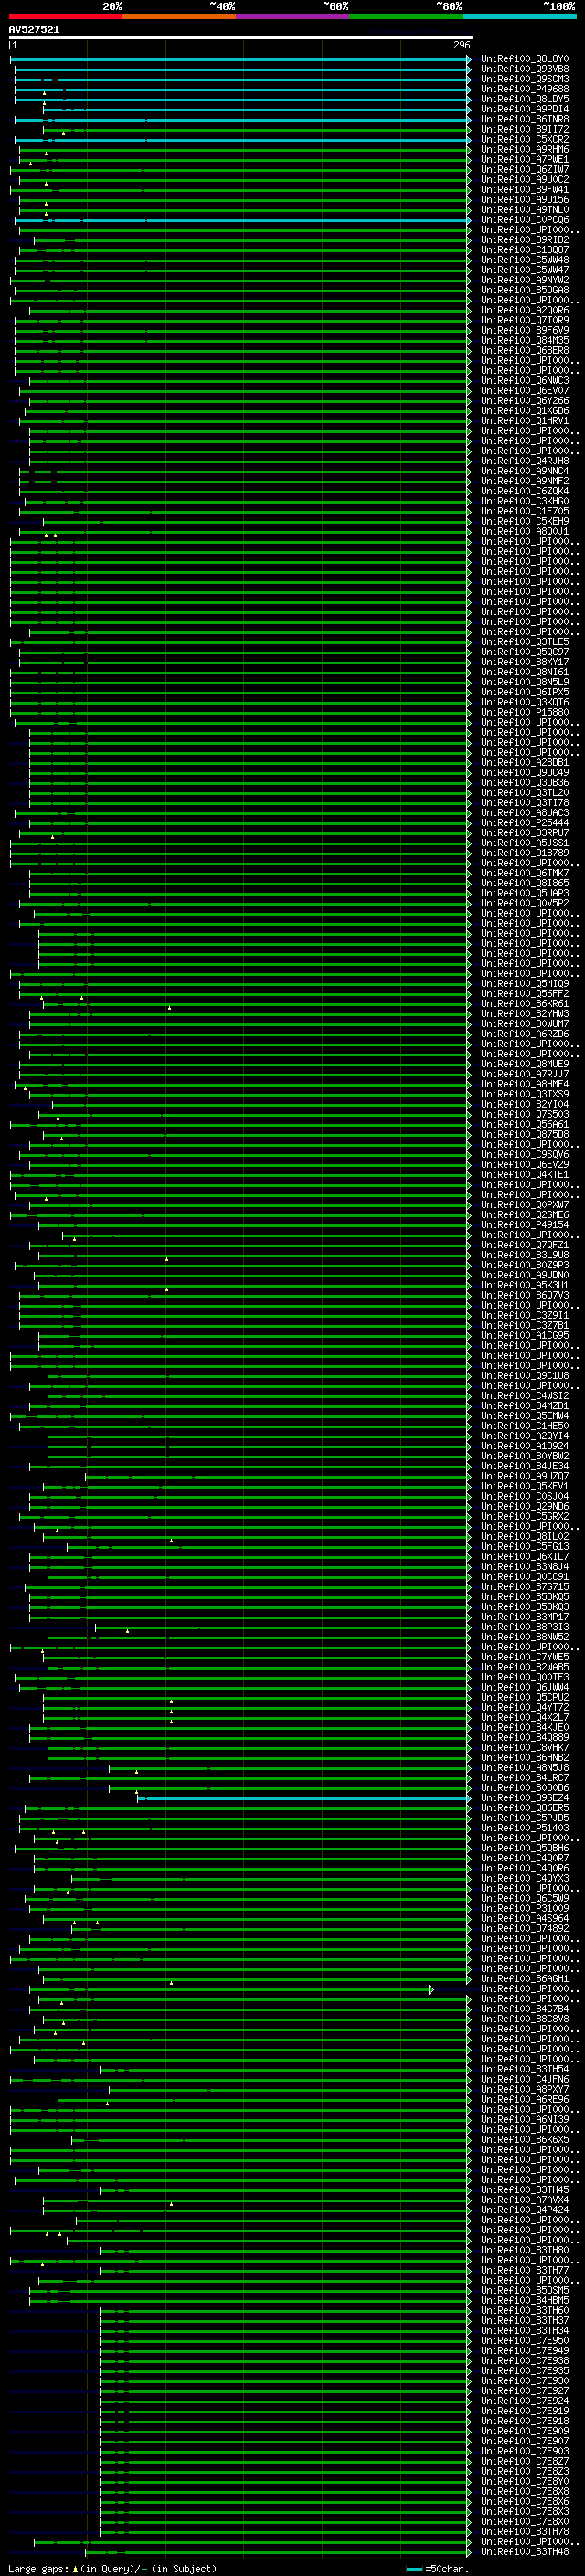Click the UniRef100_P31009 label
Screen dimensions: 585x2576
[524, 1908]
